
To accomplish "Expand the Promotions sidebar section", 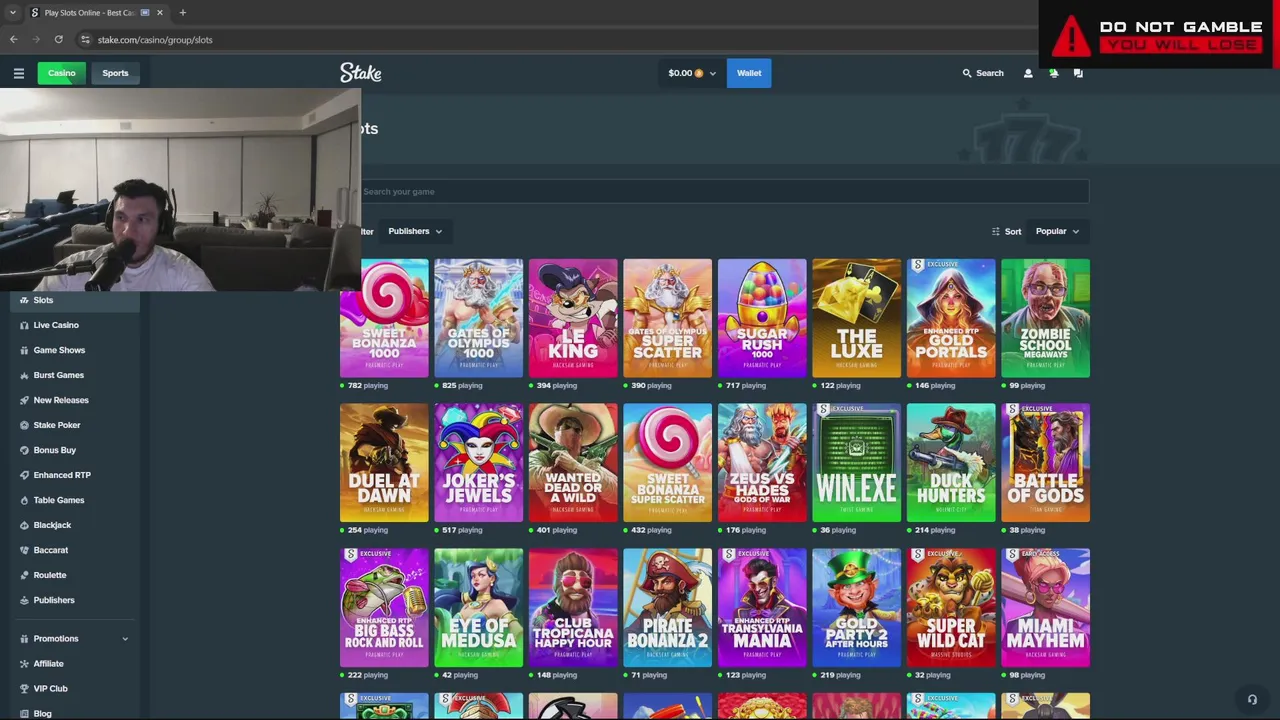I will (125, 638).
